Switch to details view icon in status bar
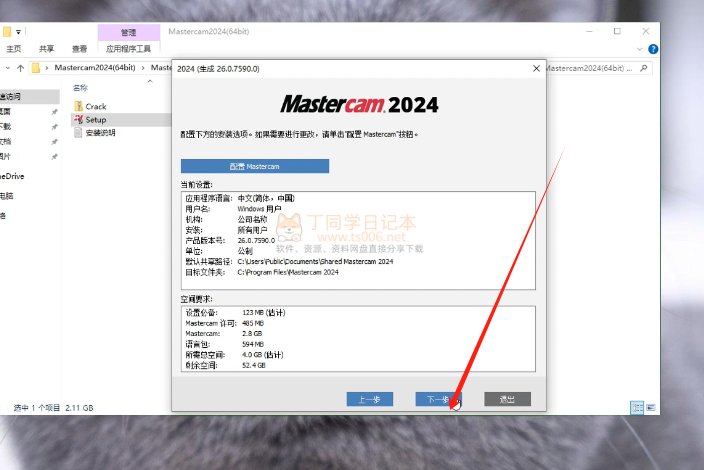This screenshot has width=704, height=470. 637,408
